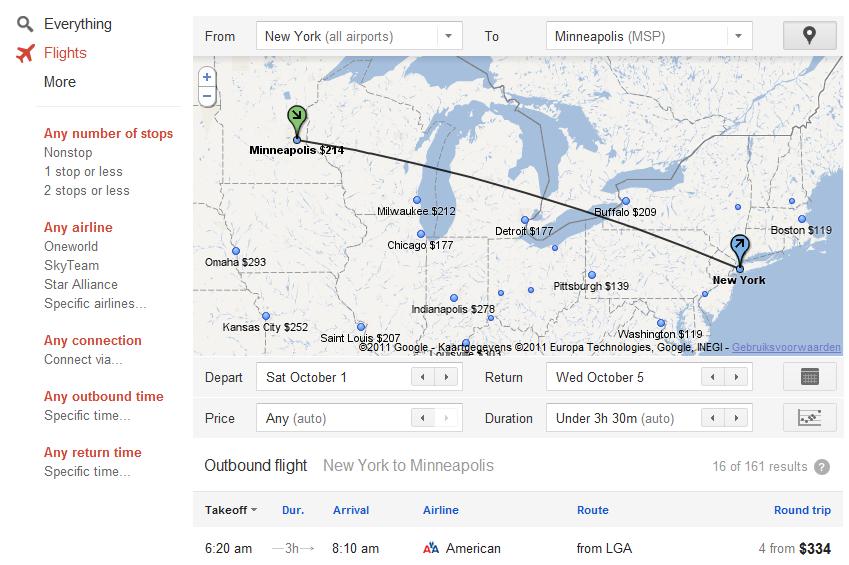This screenshot has width=849, height=565.
Task: Open the price-duration scatter plot icon
Action: point(809,418)
